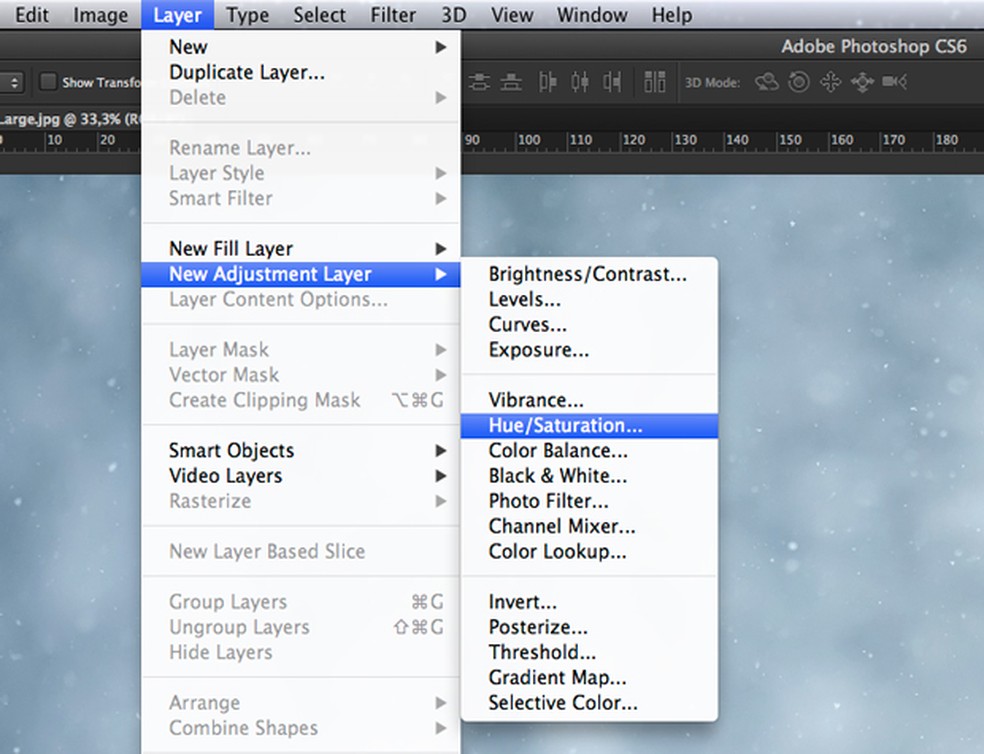The width and height of the screenshot is (984, 754).
Task: Select Color Balance... adjustment
Action: pyautogui.click(x=589, y=451)
